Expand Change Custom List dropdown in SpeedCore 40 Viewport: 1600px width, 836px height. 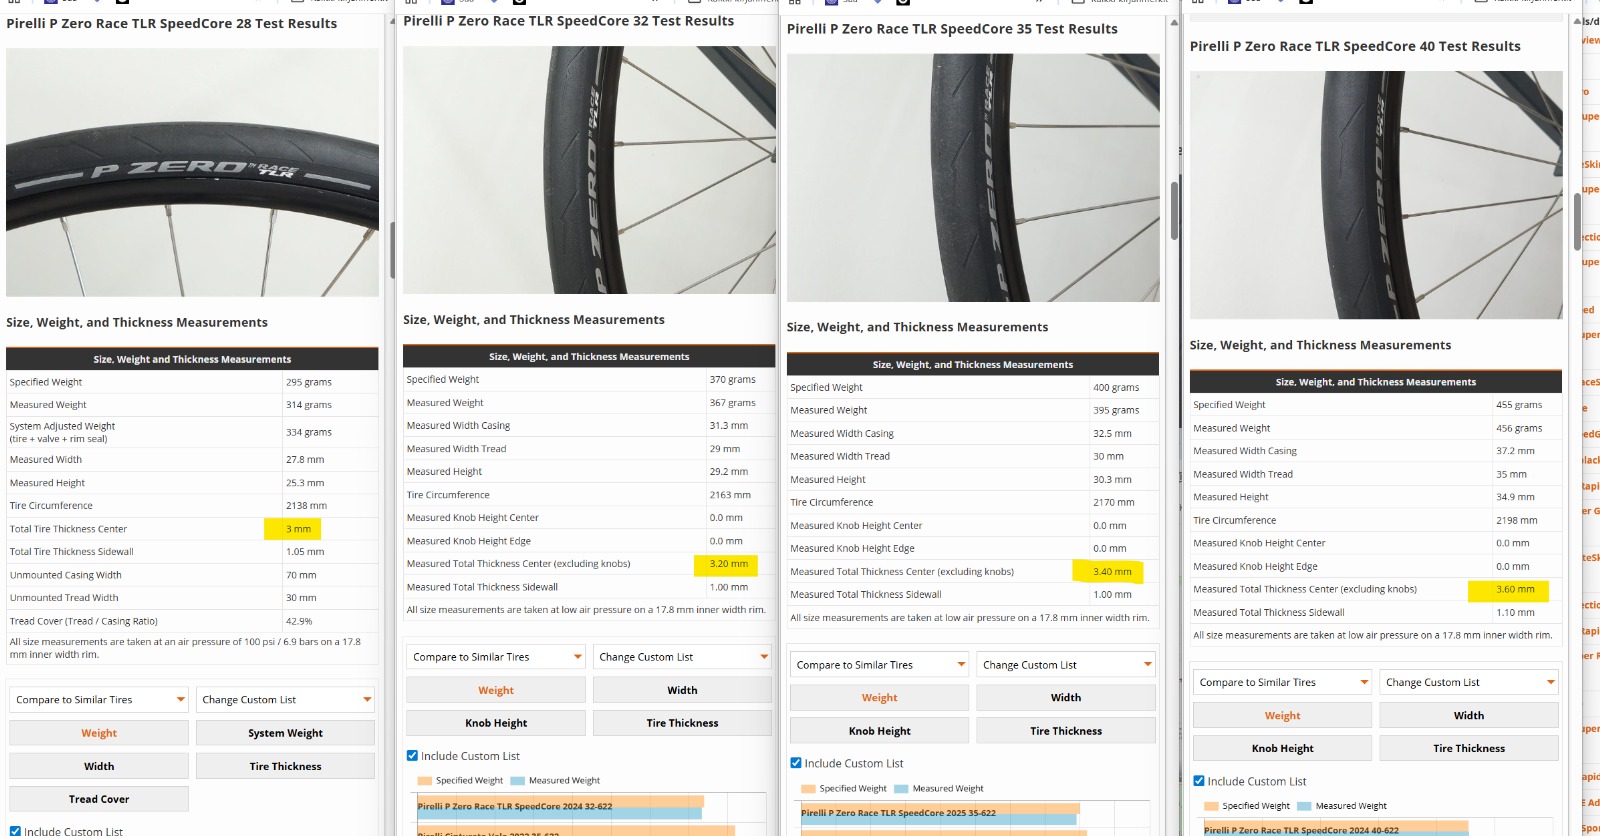pos(1468,682)
